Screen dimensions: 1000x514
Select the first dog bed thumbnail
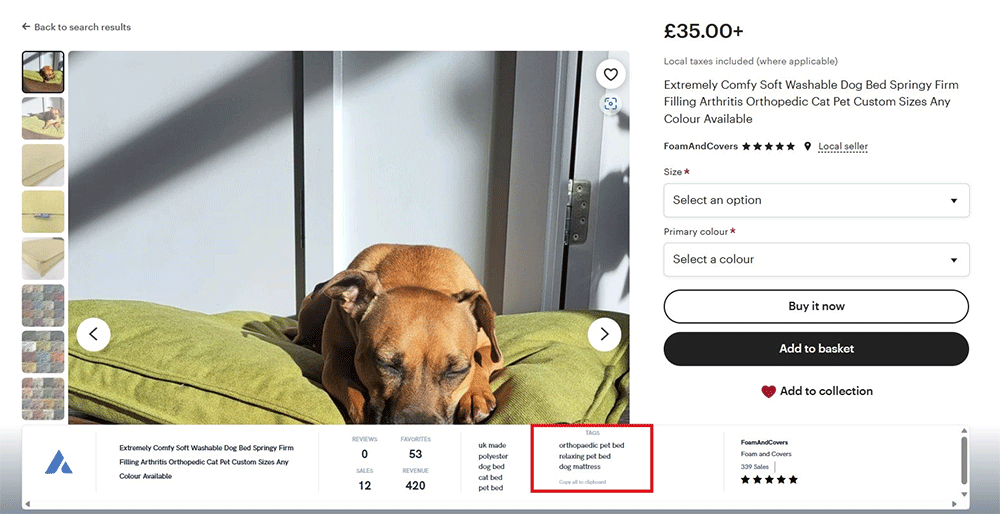pyautogui.click(x=43, y=72)
